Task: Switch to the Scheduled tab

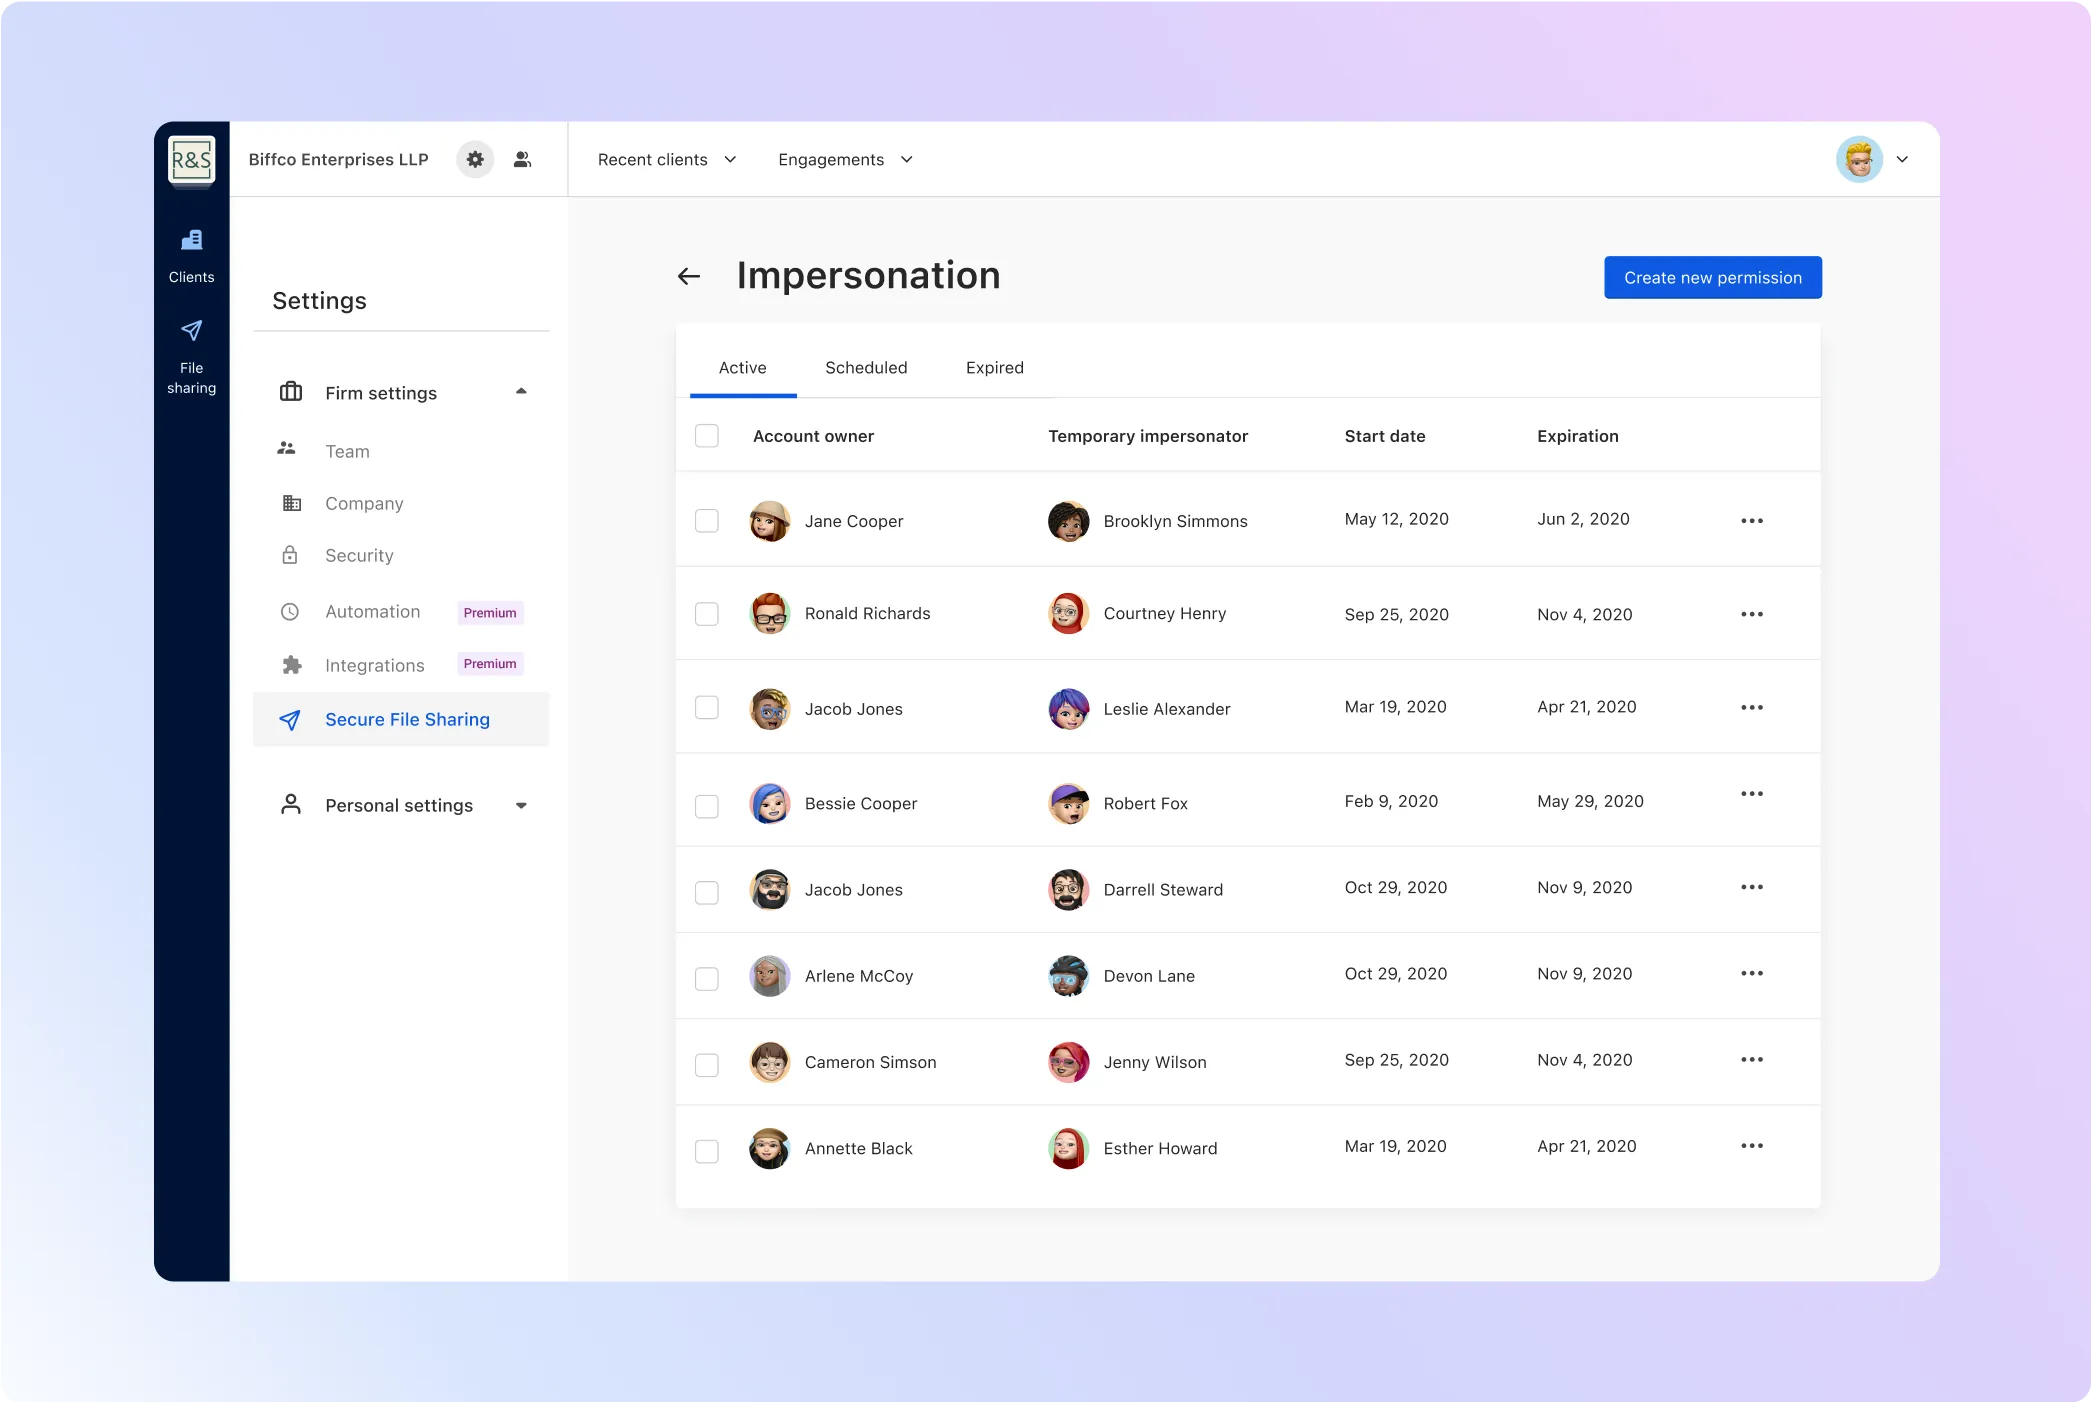Action: (866, 368)
